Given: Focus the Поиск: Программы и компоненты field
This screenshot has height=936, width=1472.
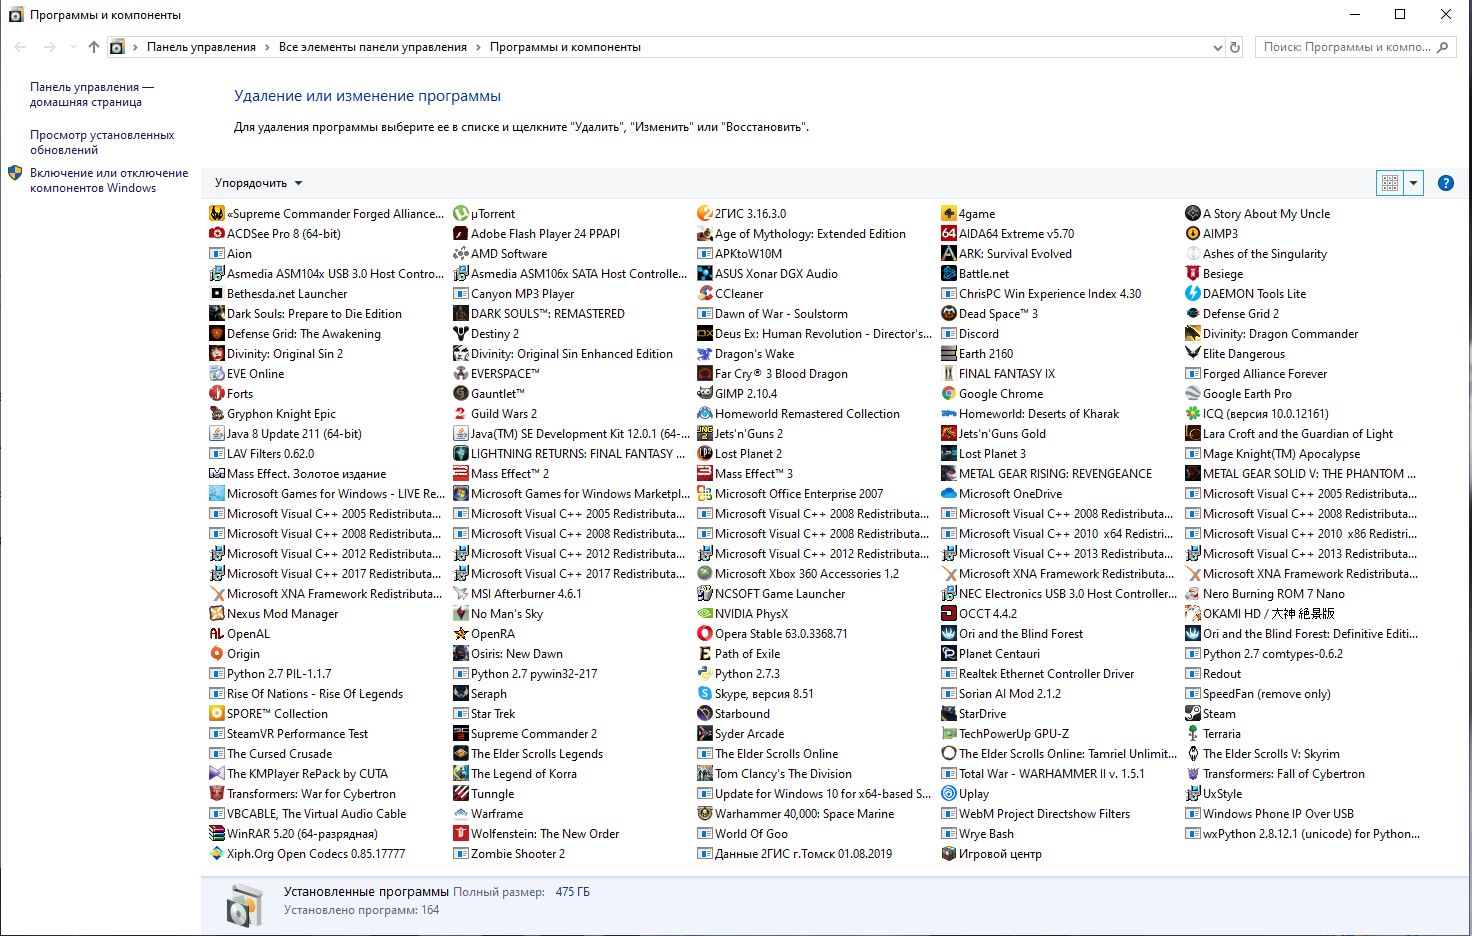Looking at the screenshot, I should coord(1354,47).
